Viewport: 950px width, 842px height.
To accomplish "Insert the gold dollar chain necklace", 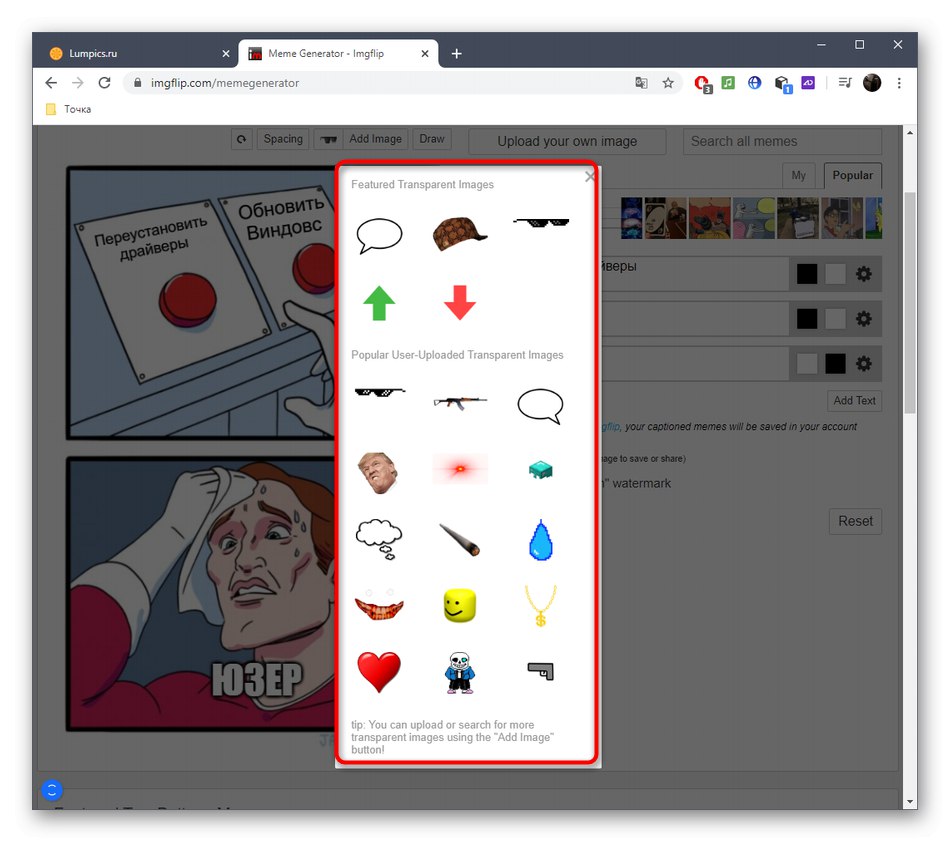I will tap(540, 606).
